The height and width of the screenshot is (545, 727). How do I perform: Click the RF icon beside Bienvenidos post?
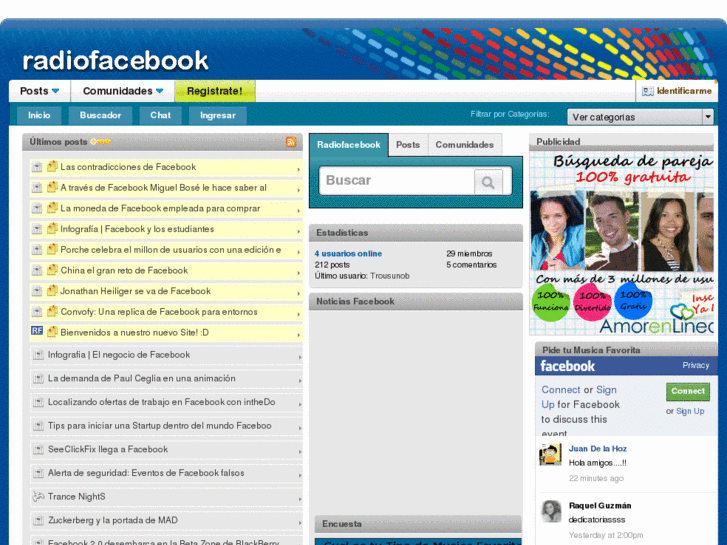click(x=37, y=331)
